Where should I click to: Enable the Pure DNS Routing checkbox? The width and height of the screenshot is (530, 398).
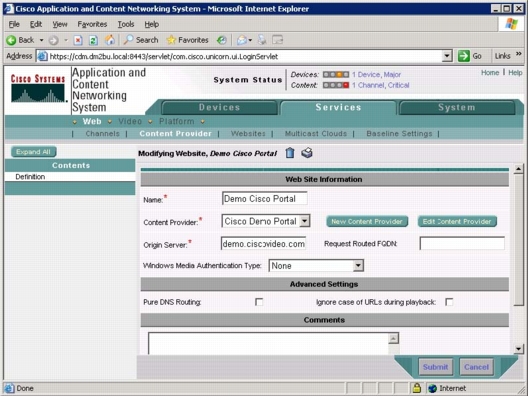[259, 302]
